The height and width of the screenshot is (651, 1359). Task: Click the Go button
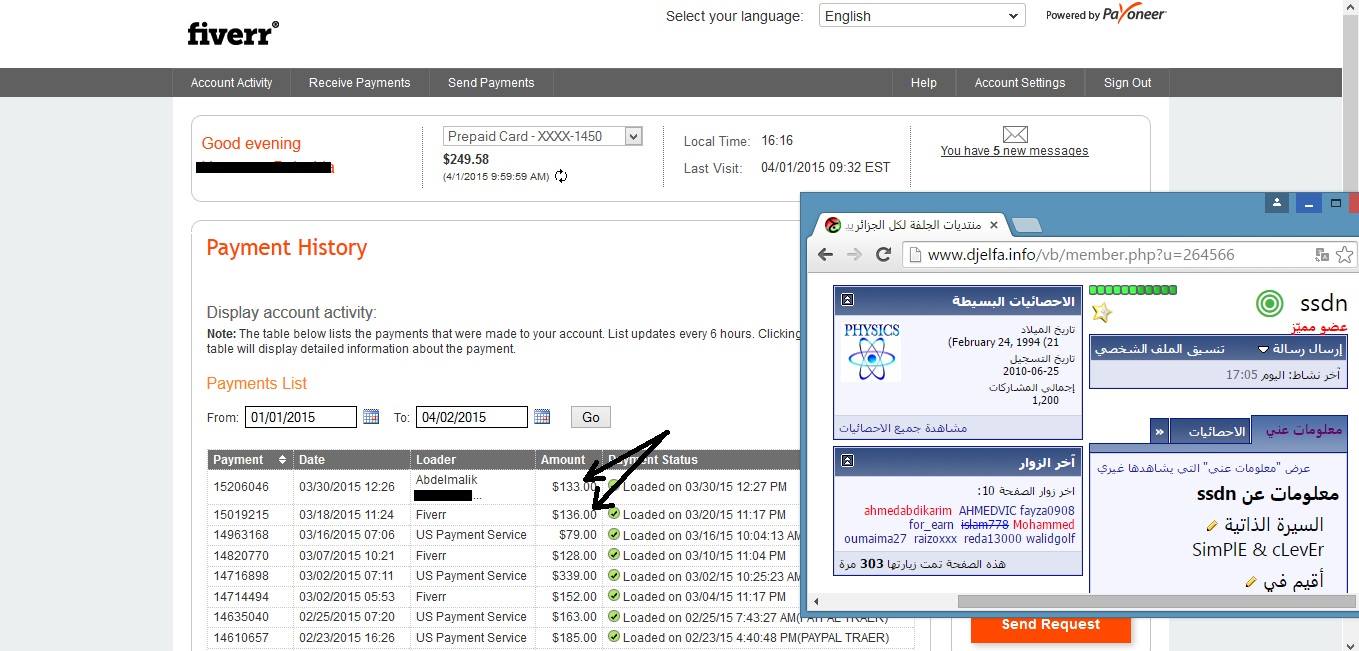591,417
